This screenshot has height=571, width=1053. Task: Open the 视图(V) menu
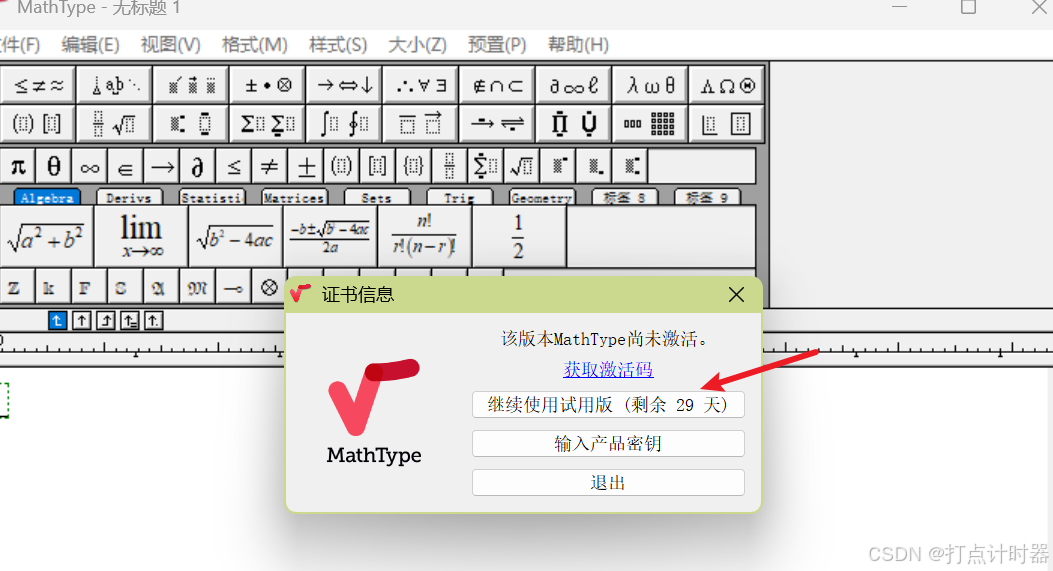coord(171,45)
